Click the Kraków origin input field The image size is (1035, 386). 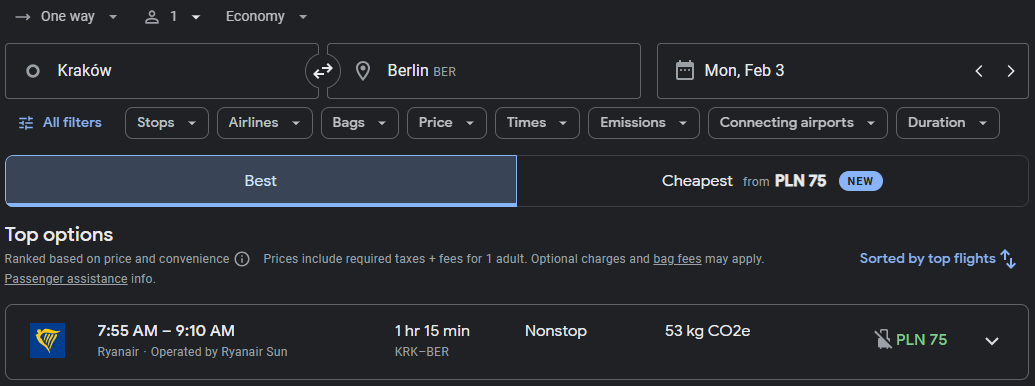coord(162,71)
